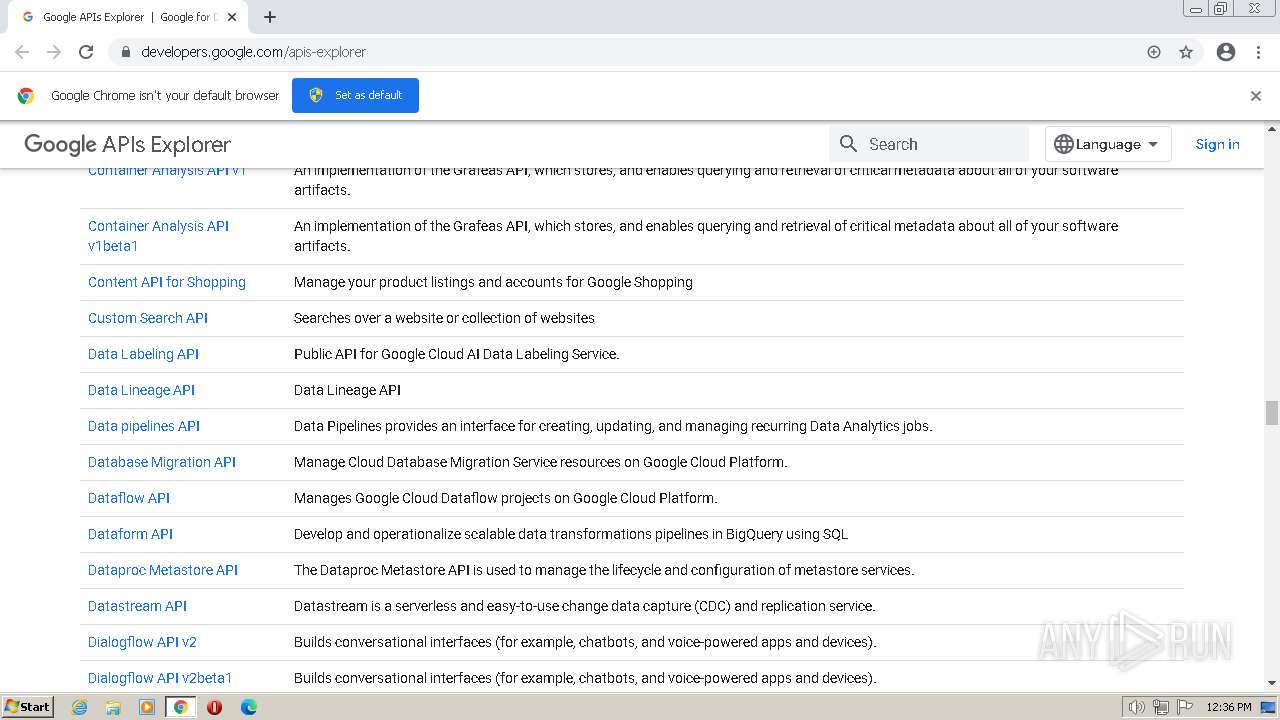Open the Datastream API link
Viewport: 1280px width, 720px height.
point(137,606)
